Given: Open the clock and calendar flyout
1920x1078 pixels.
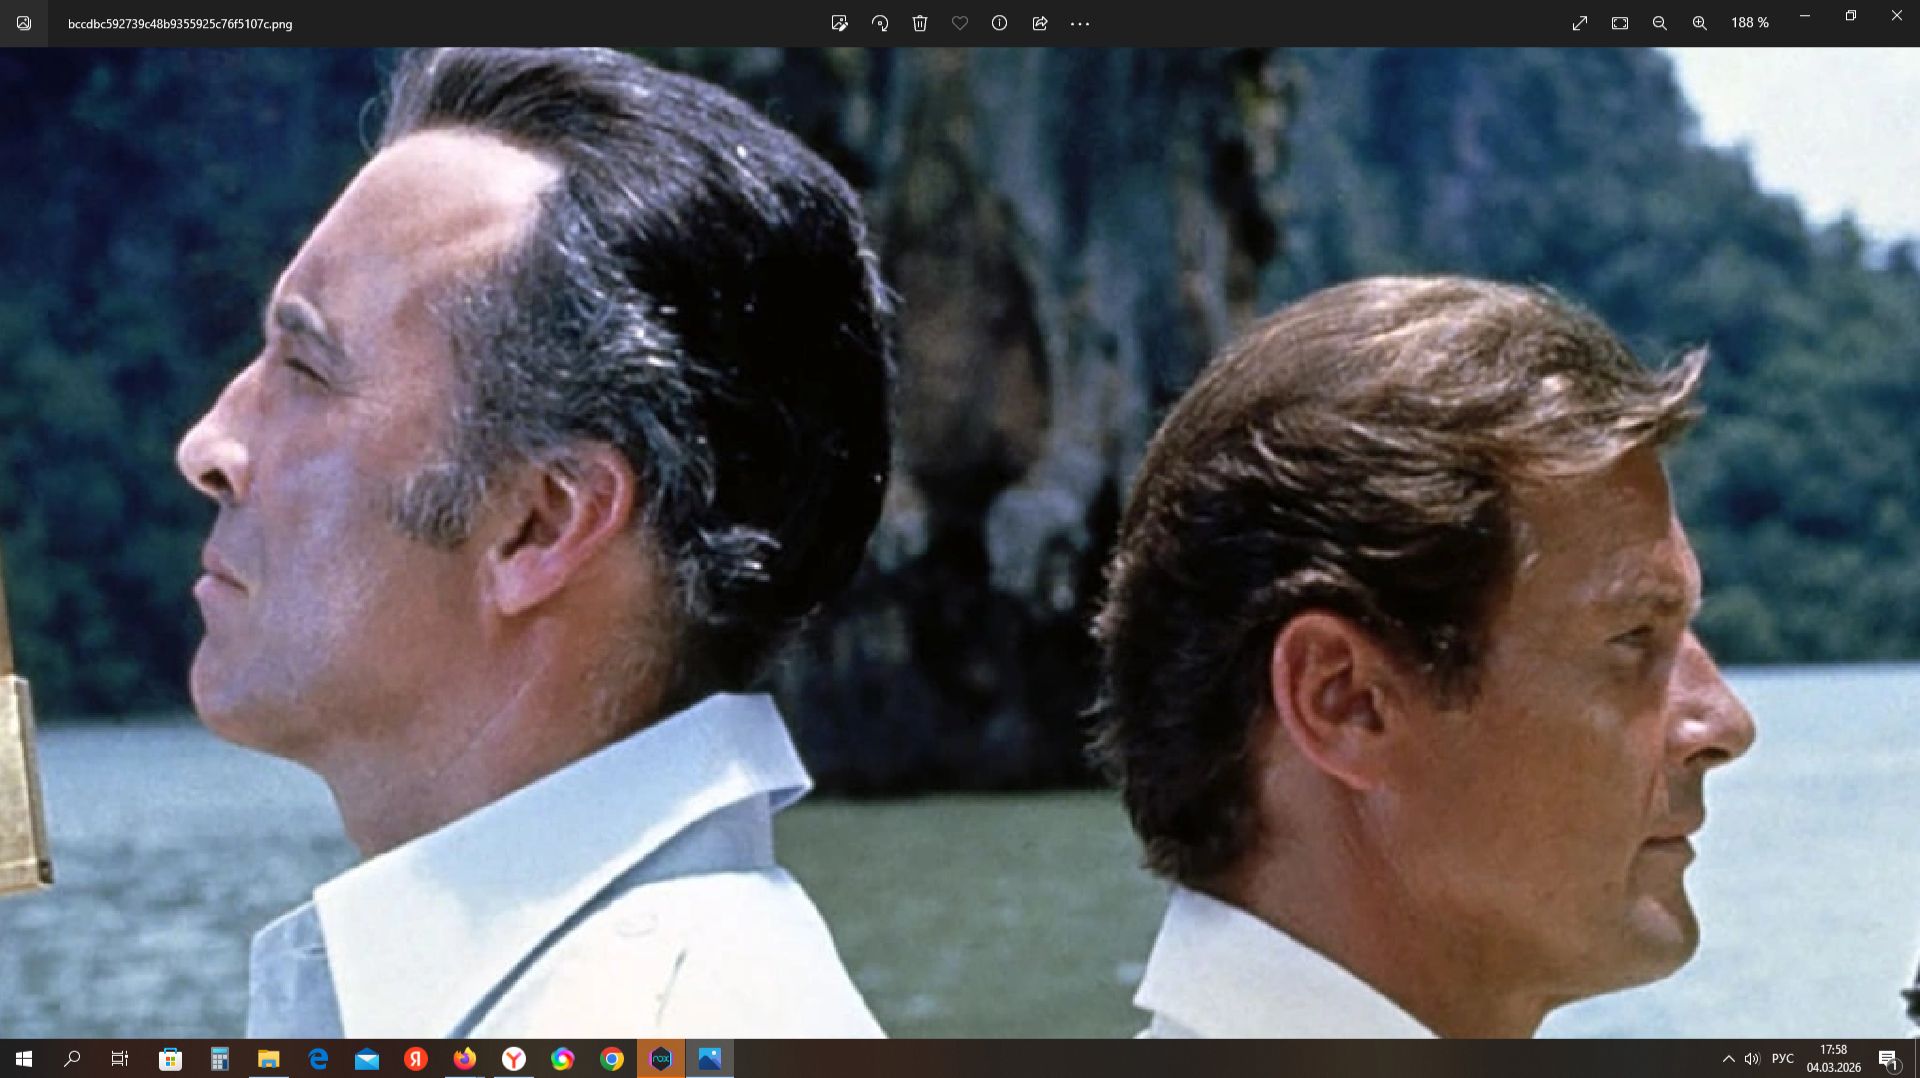Looking at the screenshot, I should [1834, 1059].
